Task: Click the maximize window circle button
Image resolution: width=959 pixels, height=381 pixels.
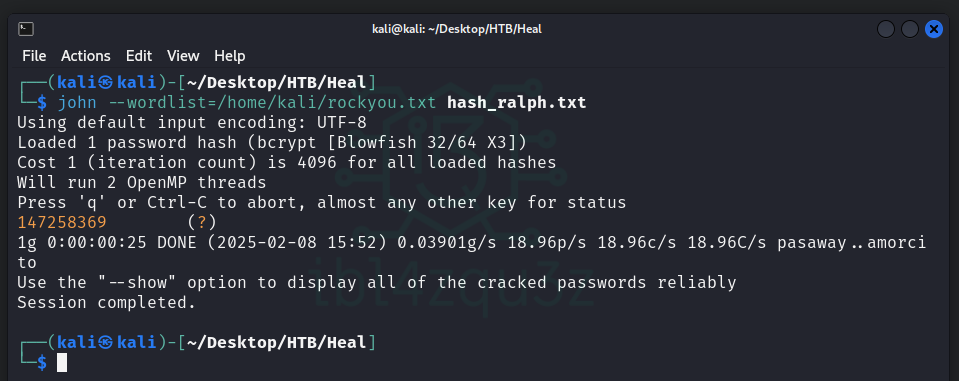Action: click(909, 29)
